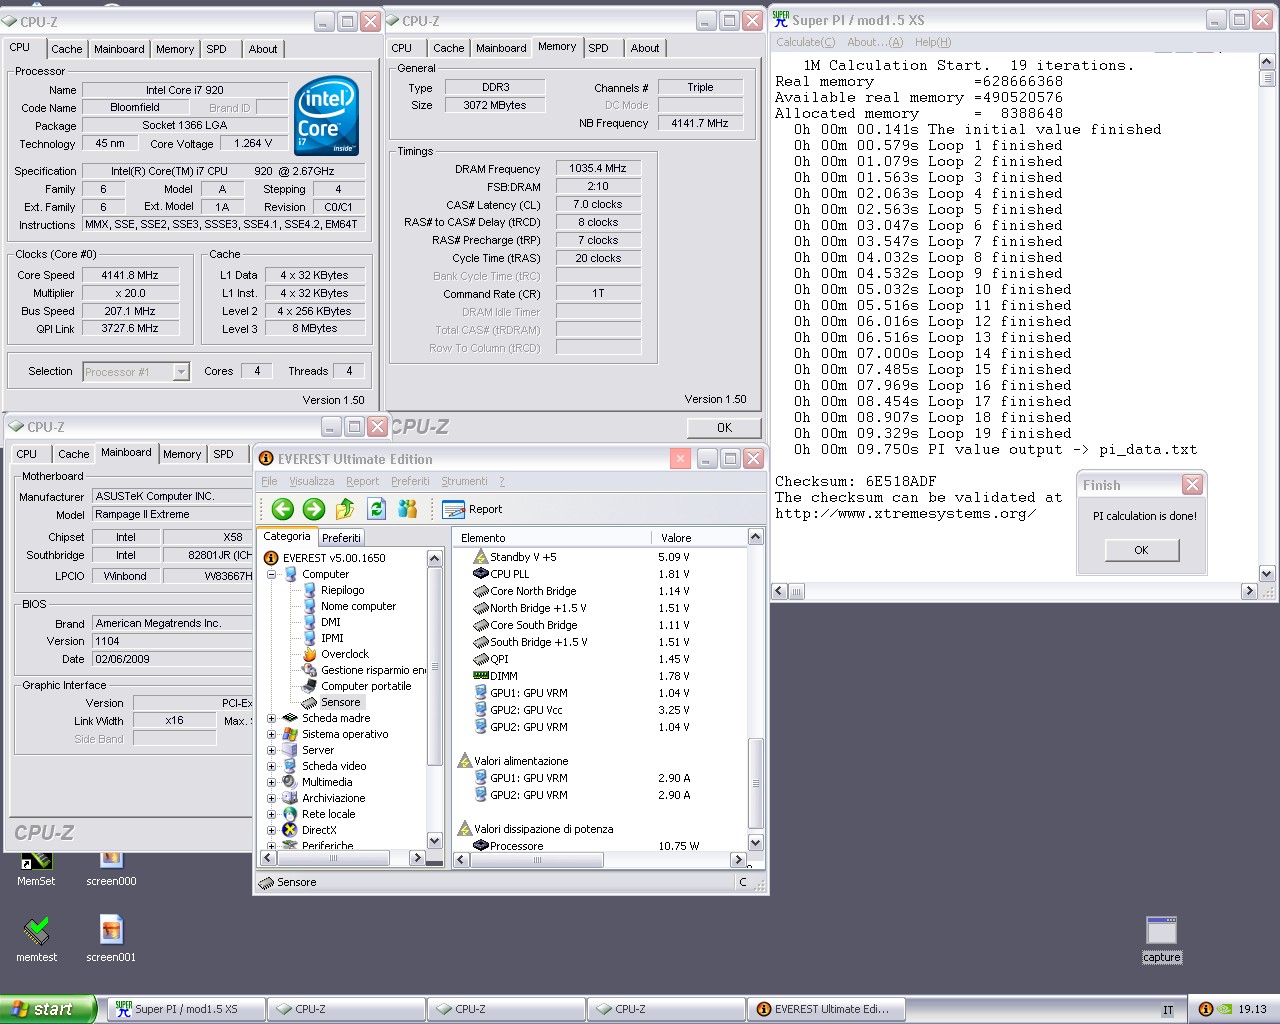Open the screen001 desktop file
Screen dimensions: 1280x1024
coord(111,939)
